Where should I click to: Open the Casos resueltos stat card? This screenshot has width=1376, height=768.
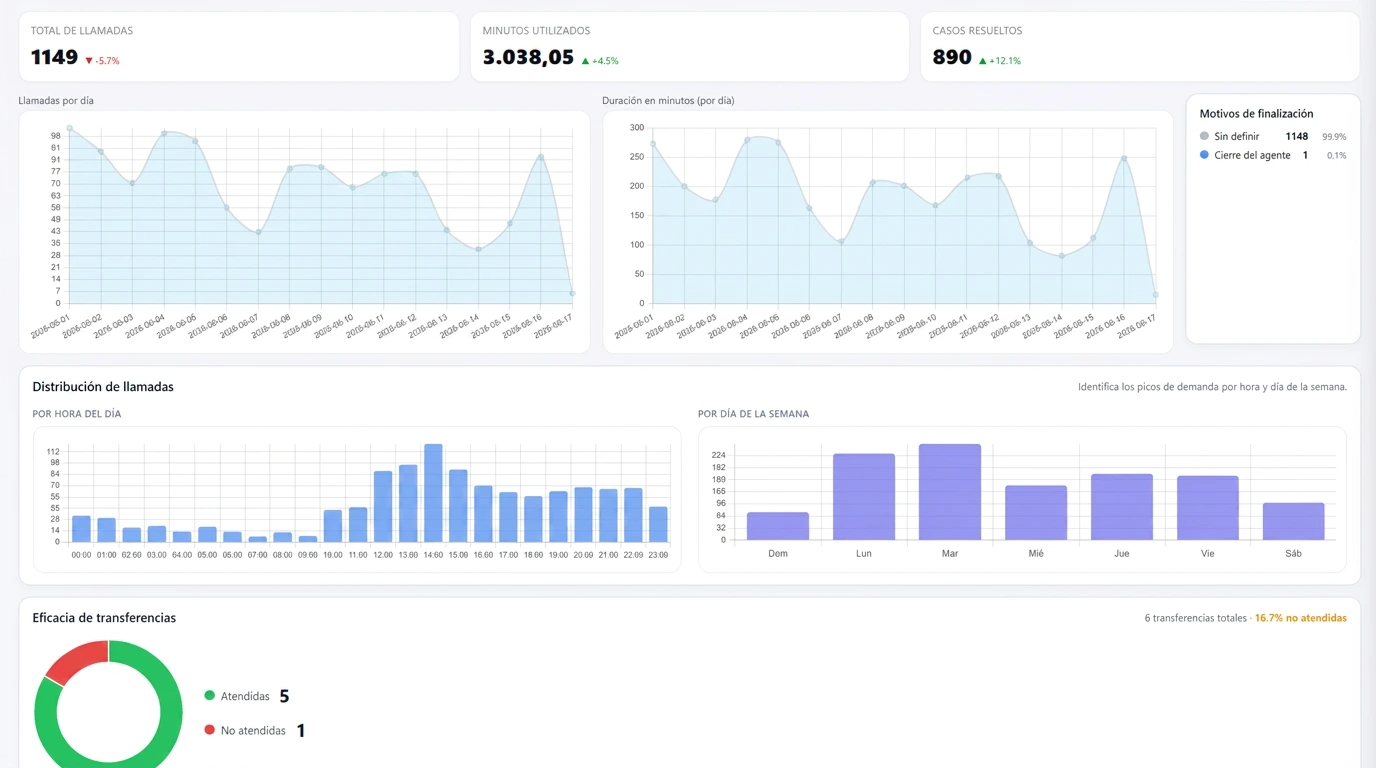[x=1140, y=47]
